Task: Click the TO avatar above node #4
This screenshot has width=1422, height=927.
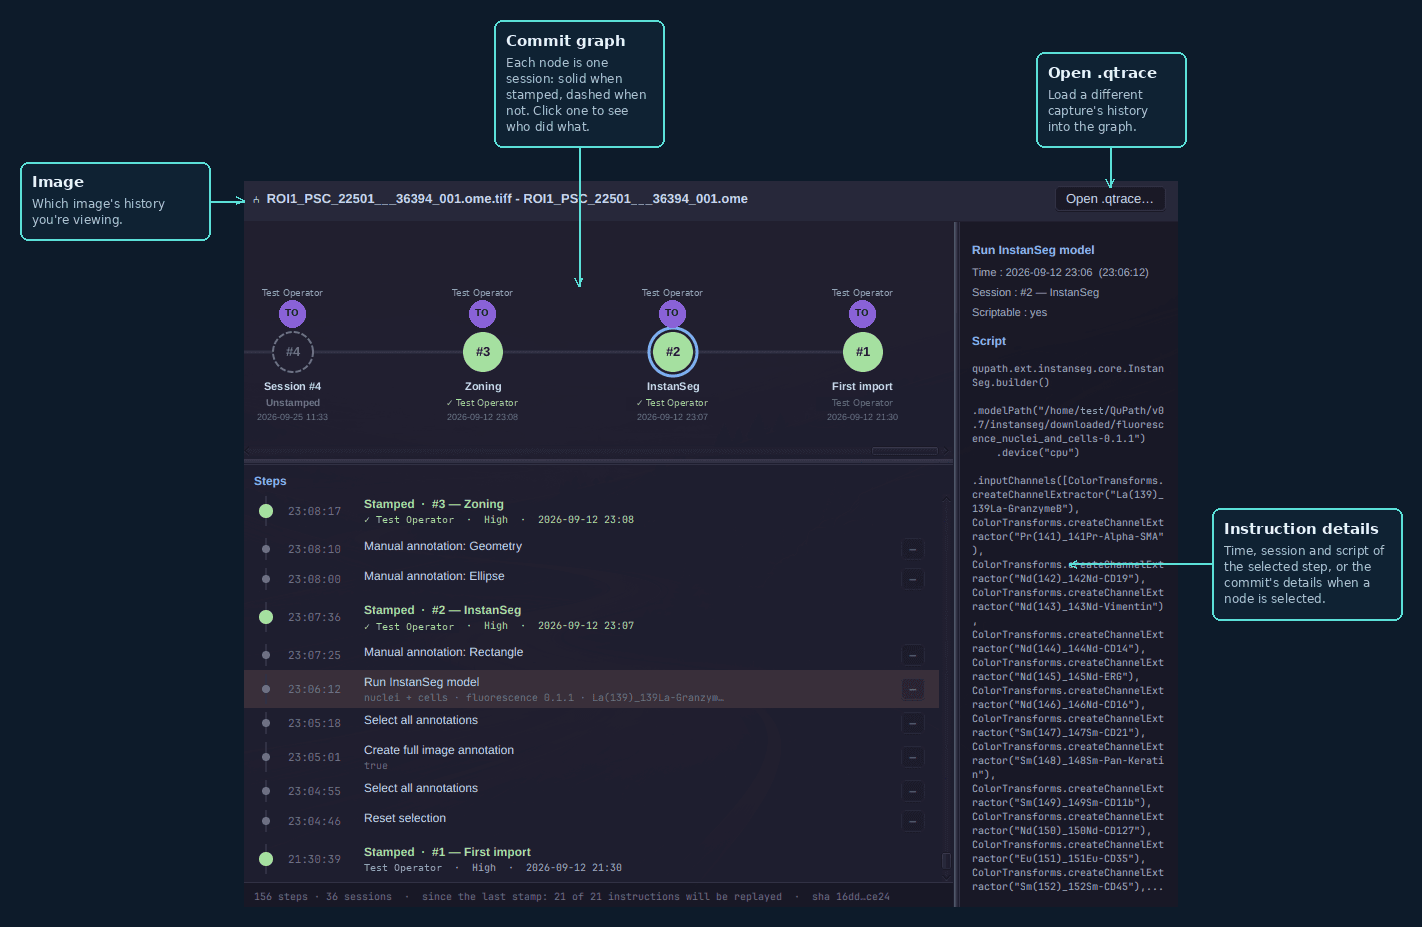Action: coord(292,313)
